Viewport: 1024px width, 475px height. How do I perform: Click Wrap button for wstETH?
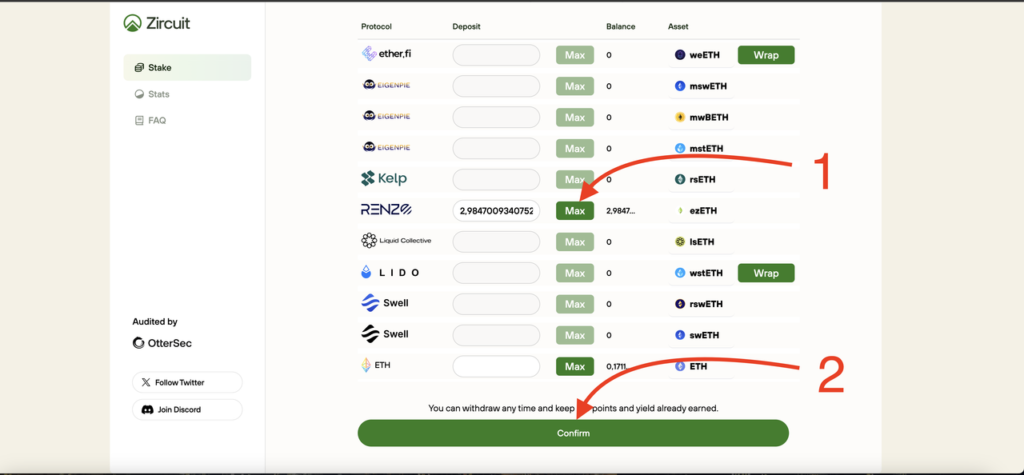(x=766, y=273)
